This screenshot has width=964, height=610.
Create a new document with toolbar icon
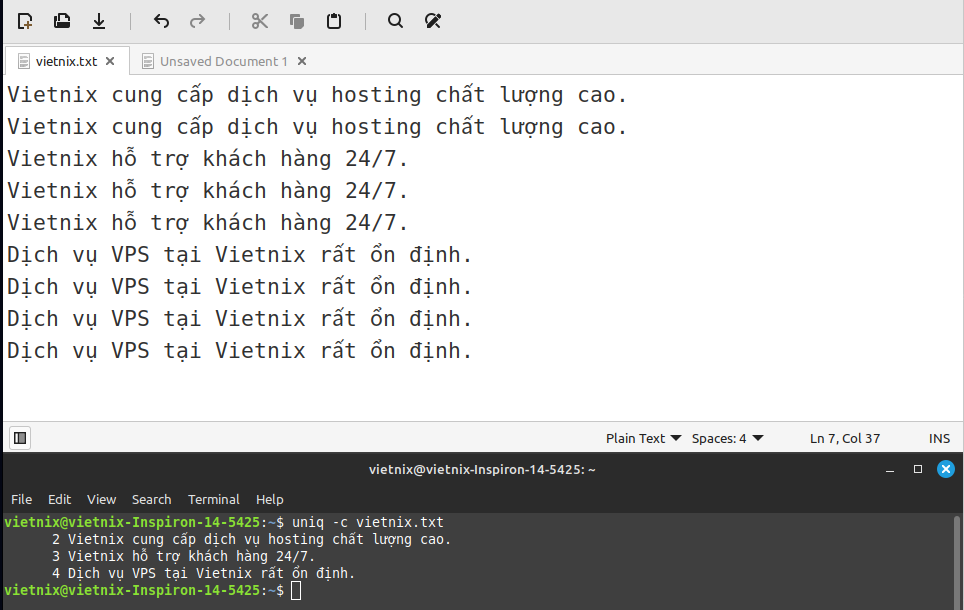pyautogui.click(x=25, y=21)
